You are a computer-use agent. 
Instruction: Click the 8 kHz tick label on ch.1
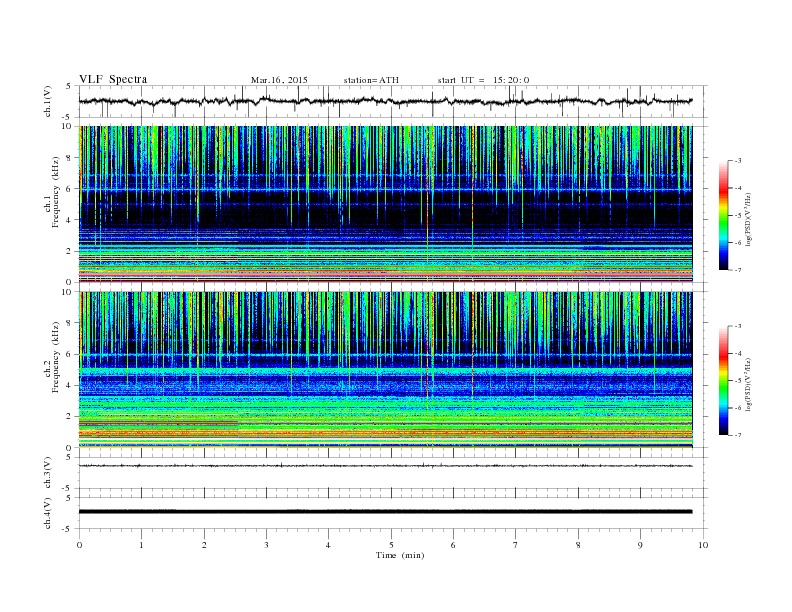point(70,158)
